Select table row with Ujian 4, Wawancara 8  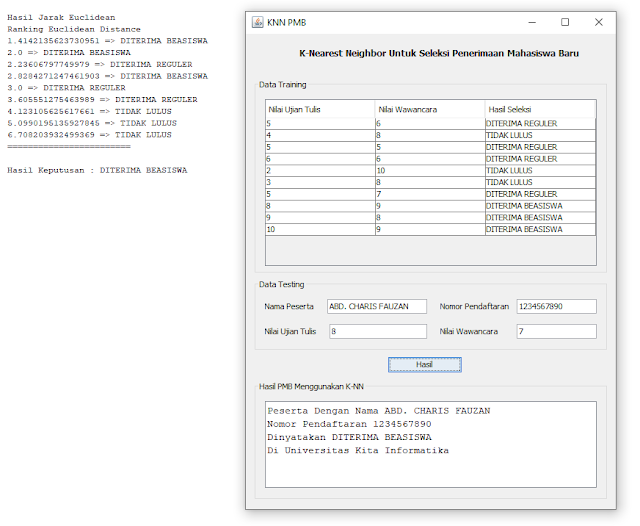point(431,135)
